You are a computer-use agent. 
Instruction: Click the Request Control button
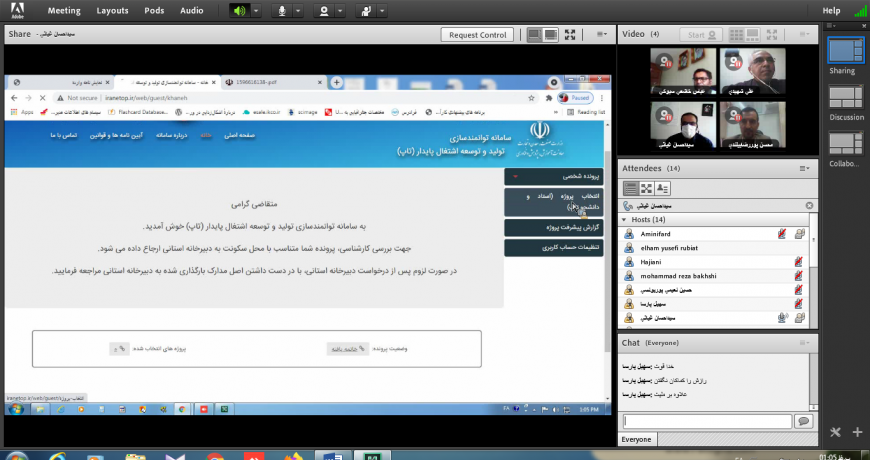tap(478, 34)
